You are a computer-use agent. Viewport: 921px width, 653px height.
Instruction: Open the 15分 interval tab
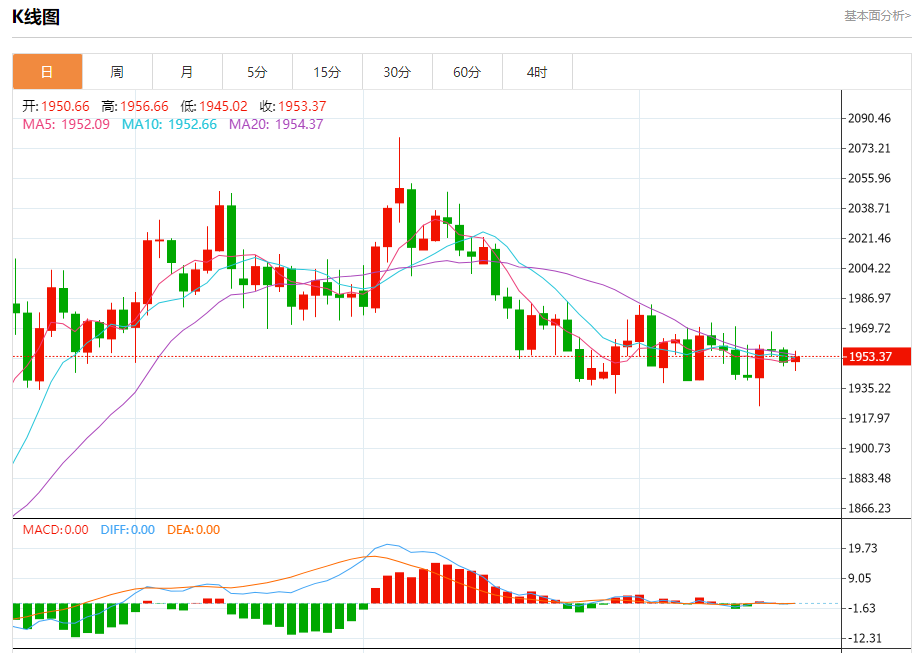click(327, 72)
